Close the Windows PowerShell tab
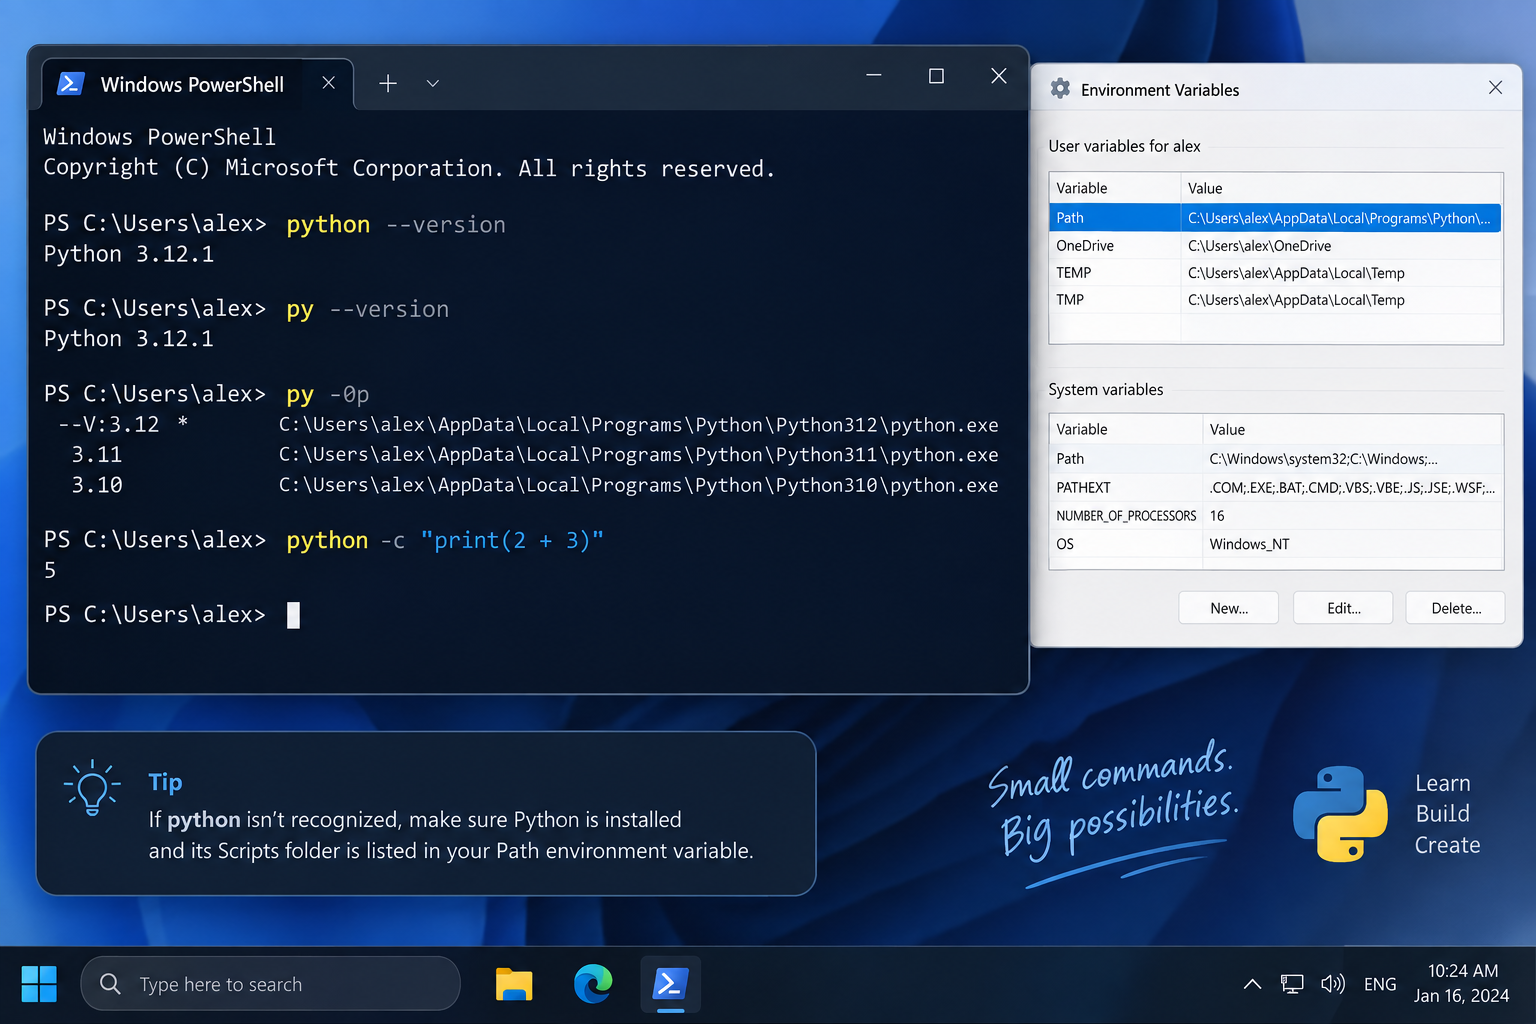Screen dimensions: 1536x1024 328,83
